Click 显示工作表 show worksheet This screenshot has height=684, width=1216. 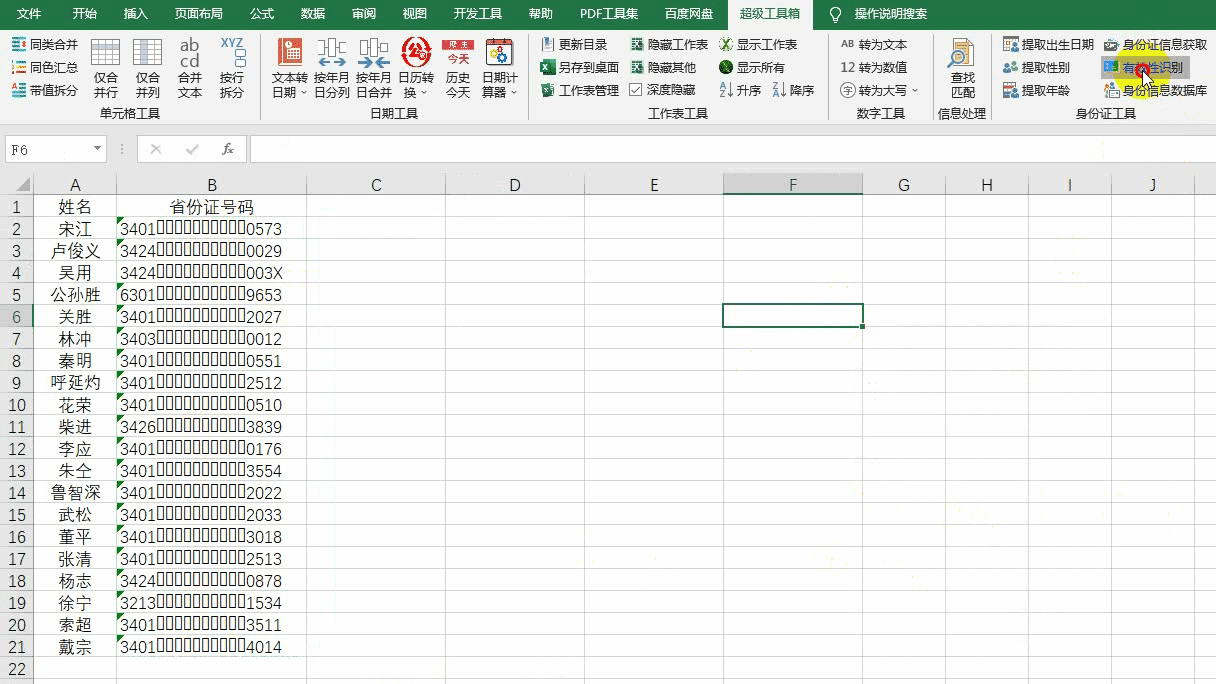758,45
